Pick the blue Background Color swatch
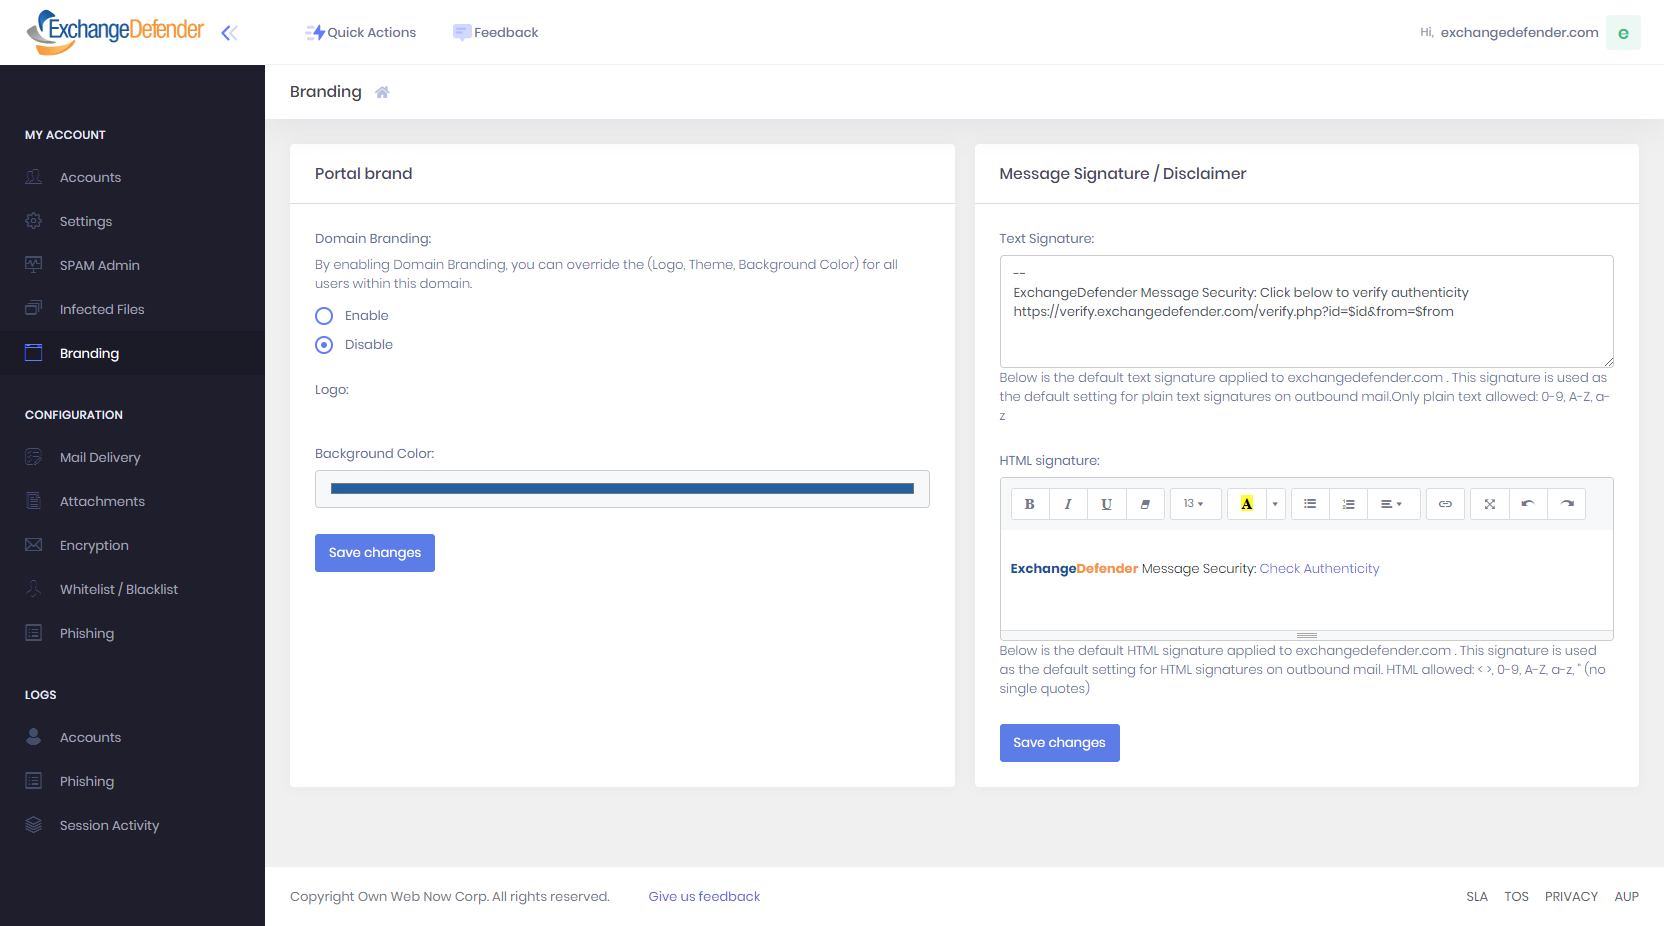1664x926 pixels. tap(622, 489)
